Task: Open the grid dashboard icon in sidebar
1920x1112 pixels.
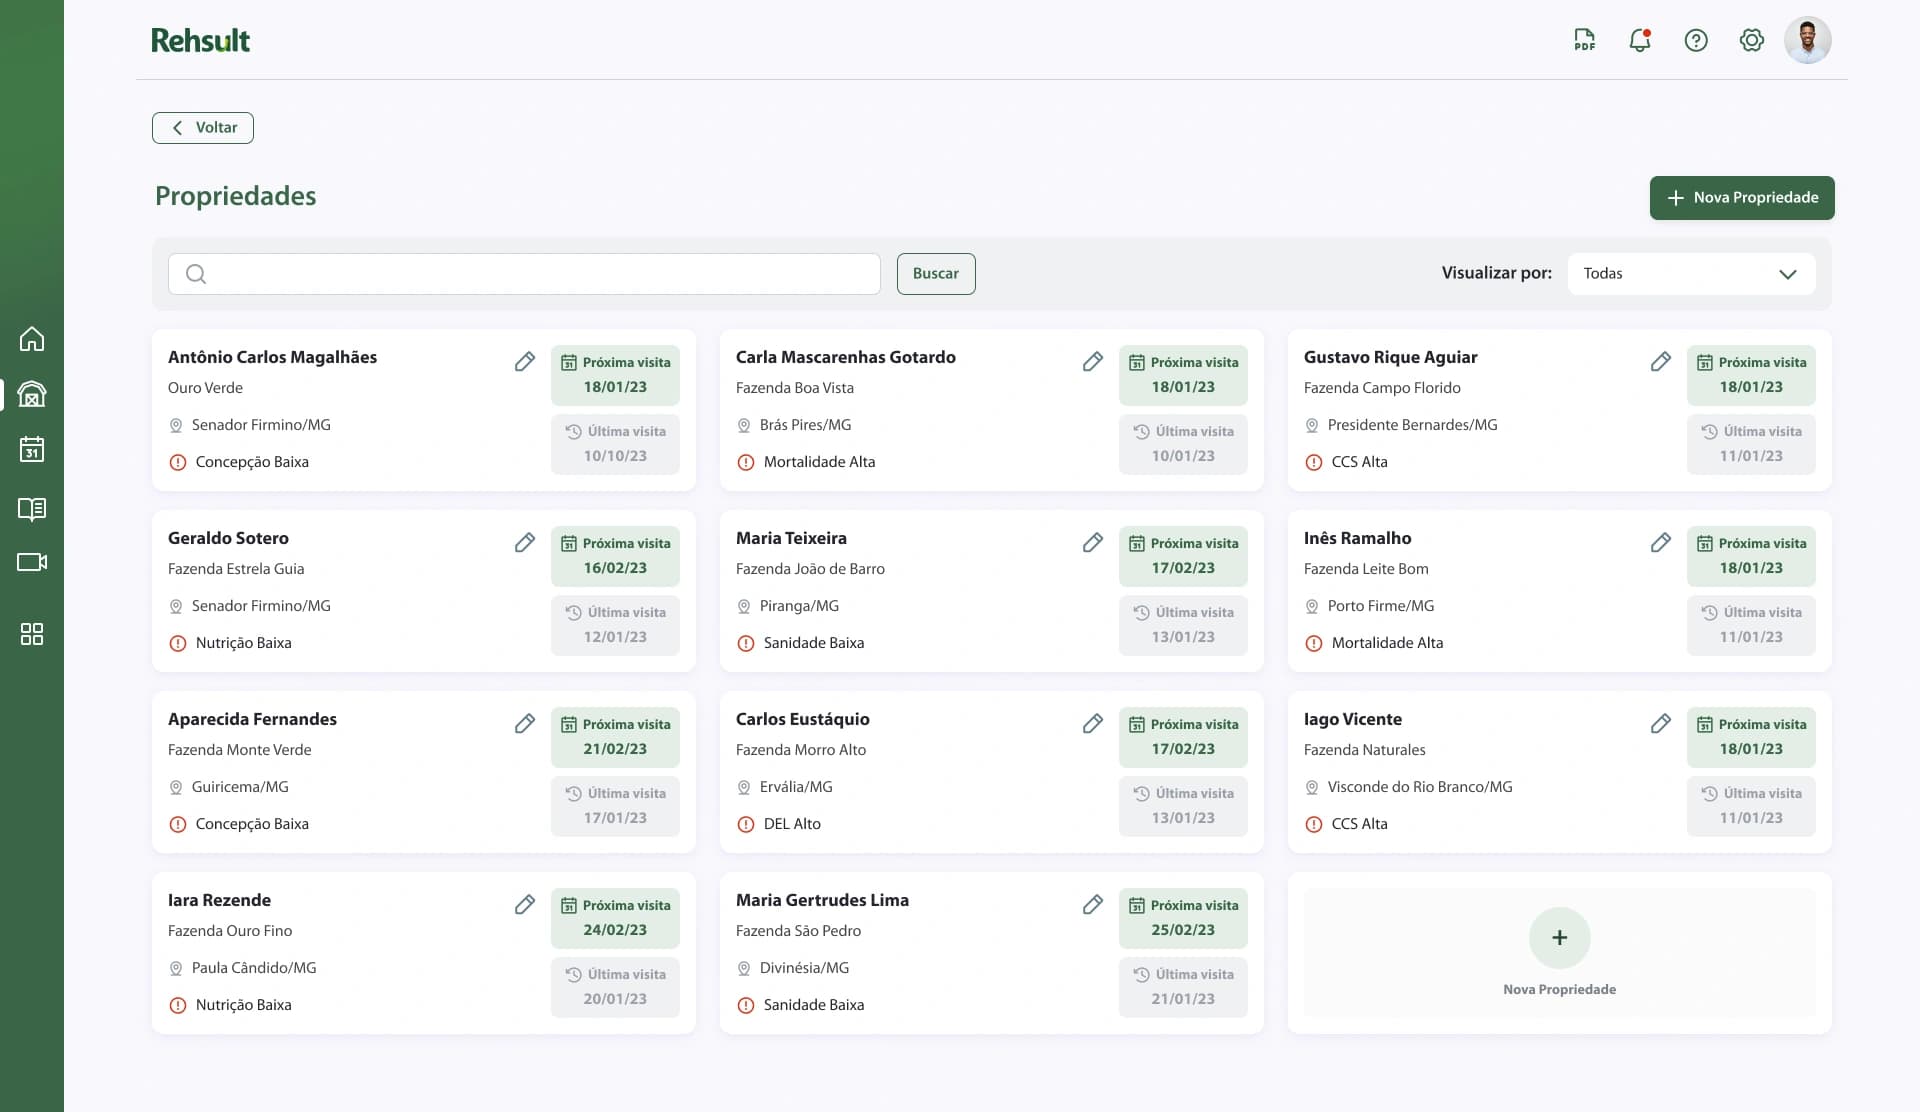Action: [32, 634]
